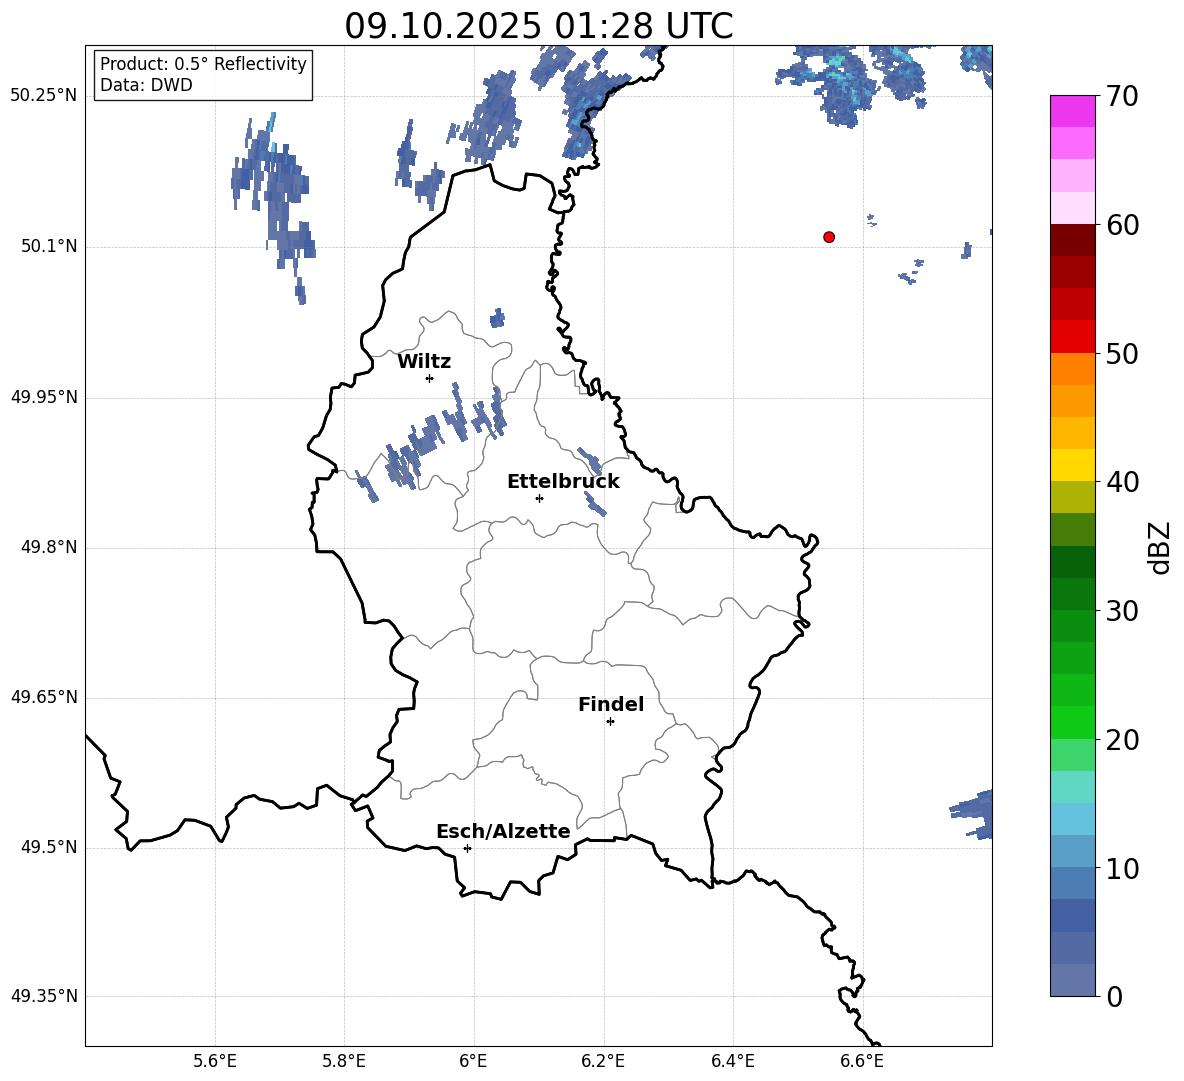Click 'Product: 0.5° Reflectivity' text
The image size is (1184, 1081).
tap(203, 64)
